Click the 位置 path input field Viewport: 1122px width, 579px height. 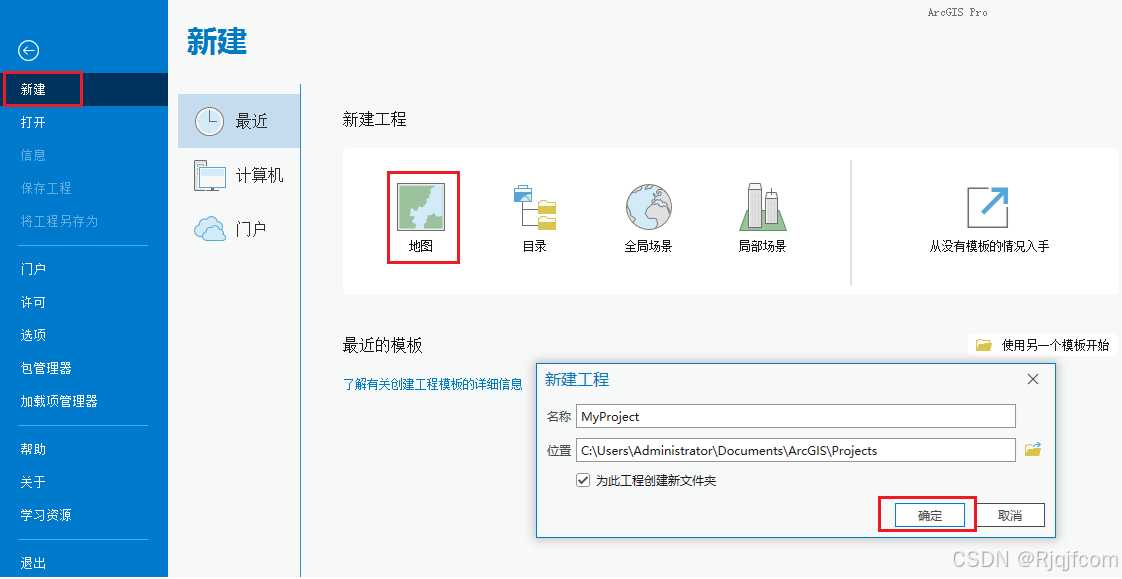[x=796, y=450]
